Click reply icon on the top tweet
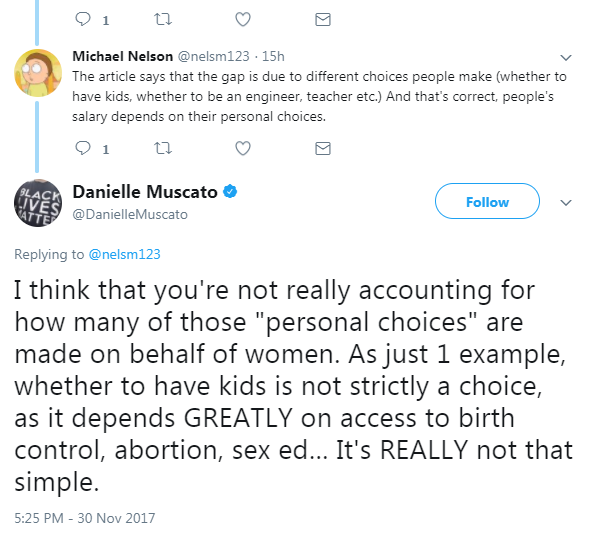The image size is (603, 533). [83, 19]
